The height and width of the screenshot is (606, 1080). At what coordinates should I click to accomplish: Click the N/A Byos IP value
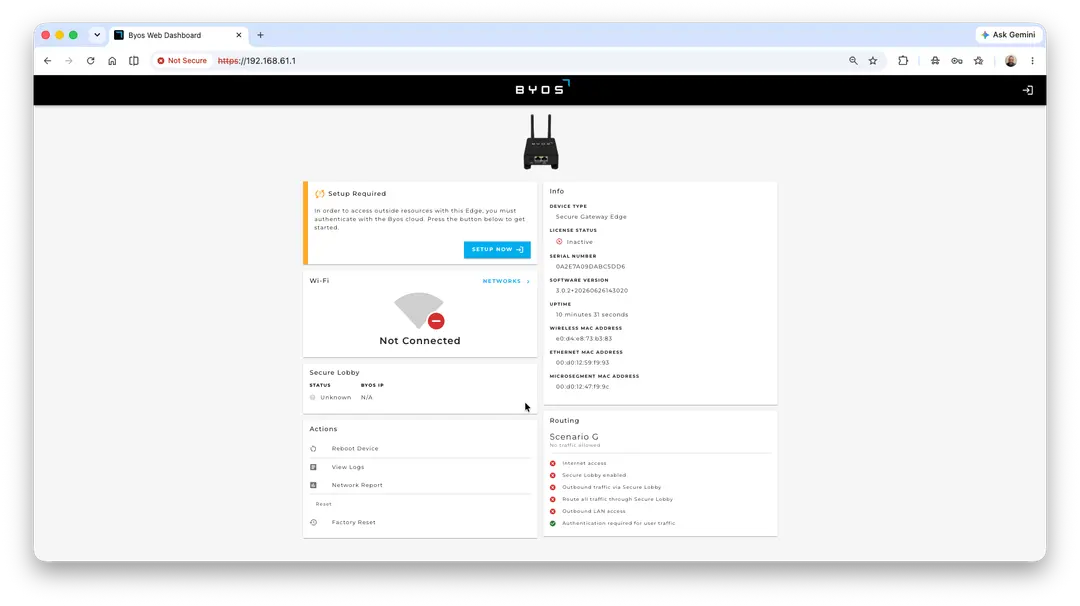pos(366,397)
